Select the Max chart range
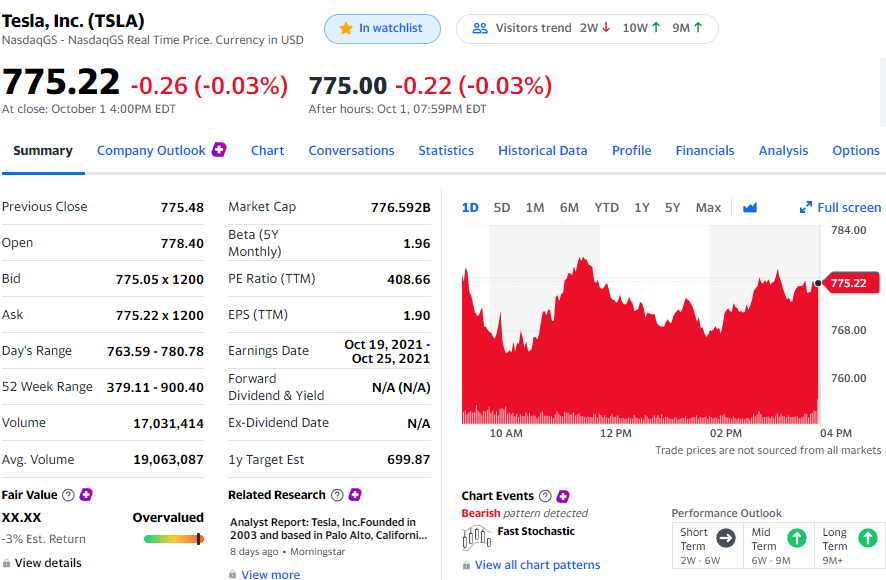The width and height of the screenshot is (886, 580). 708,207
